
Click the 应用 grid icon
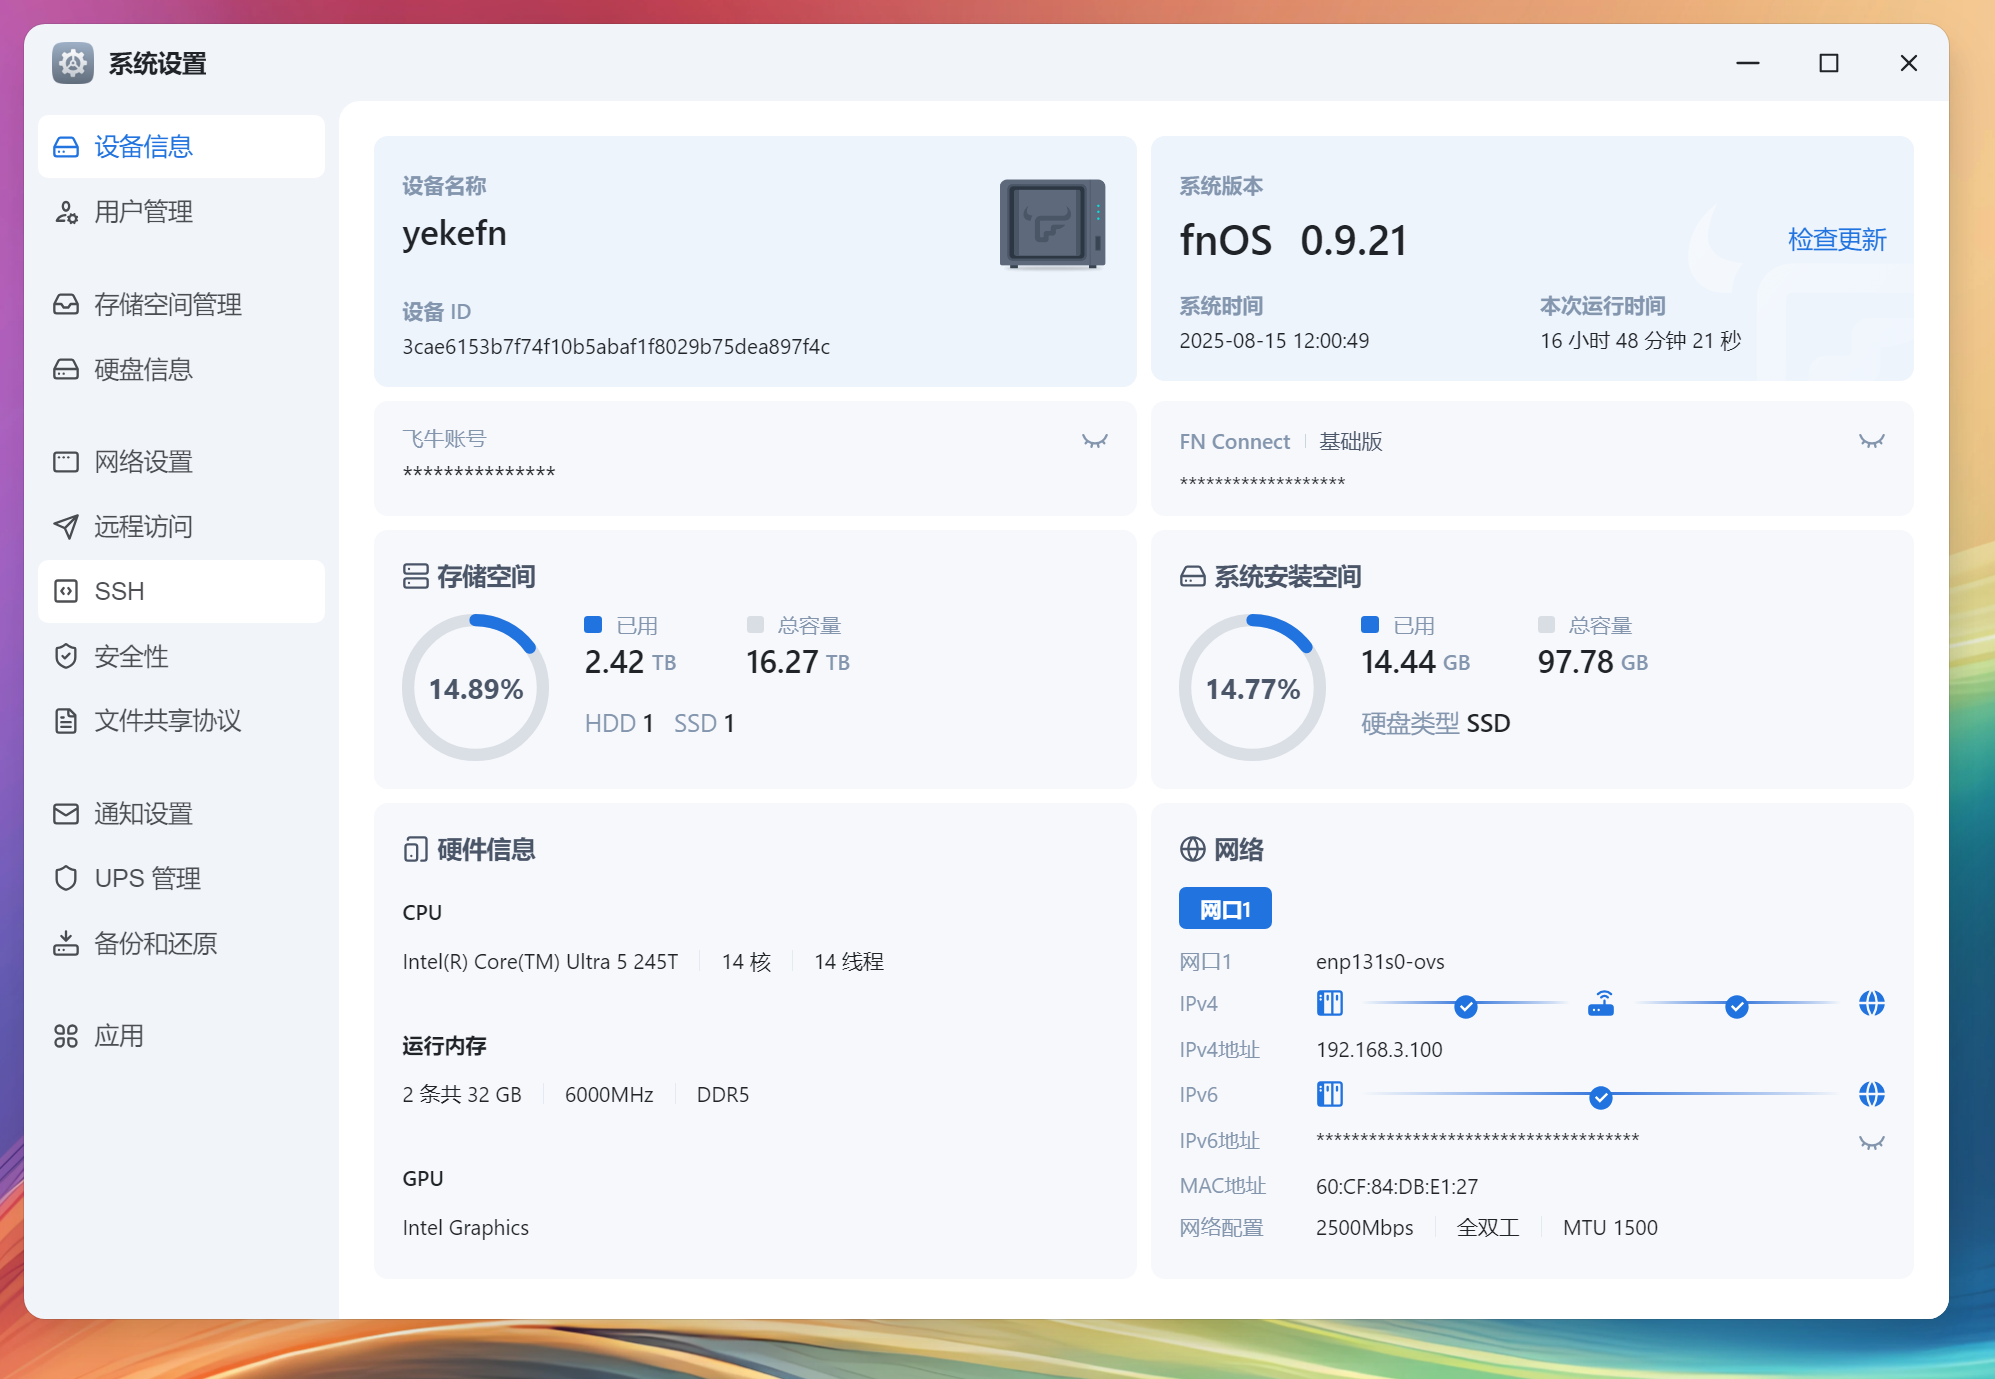pyautogui.click(x=66, y=1036)
